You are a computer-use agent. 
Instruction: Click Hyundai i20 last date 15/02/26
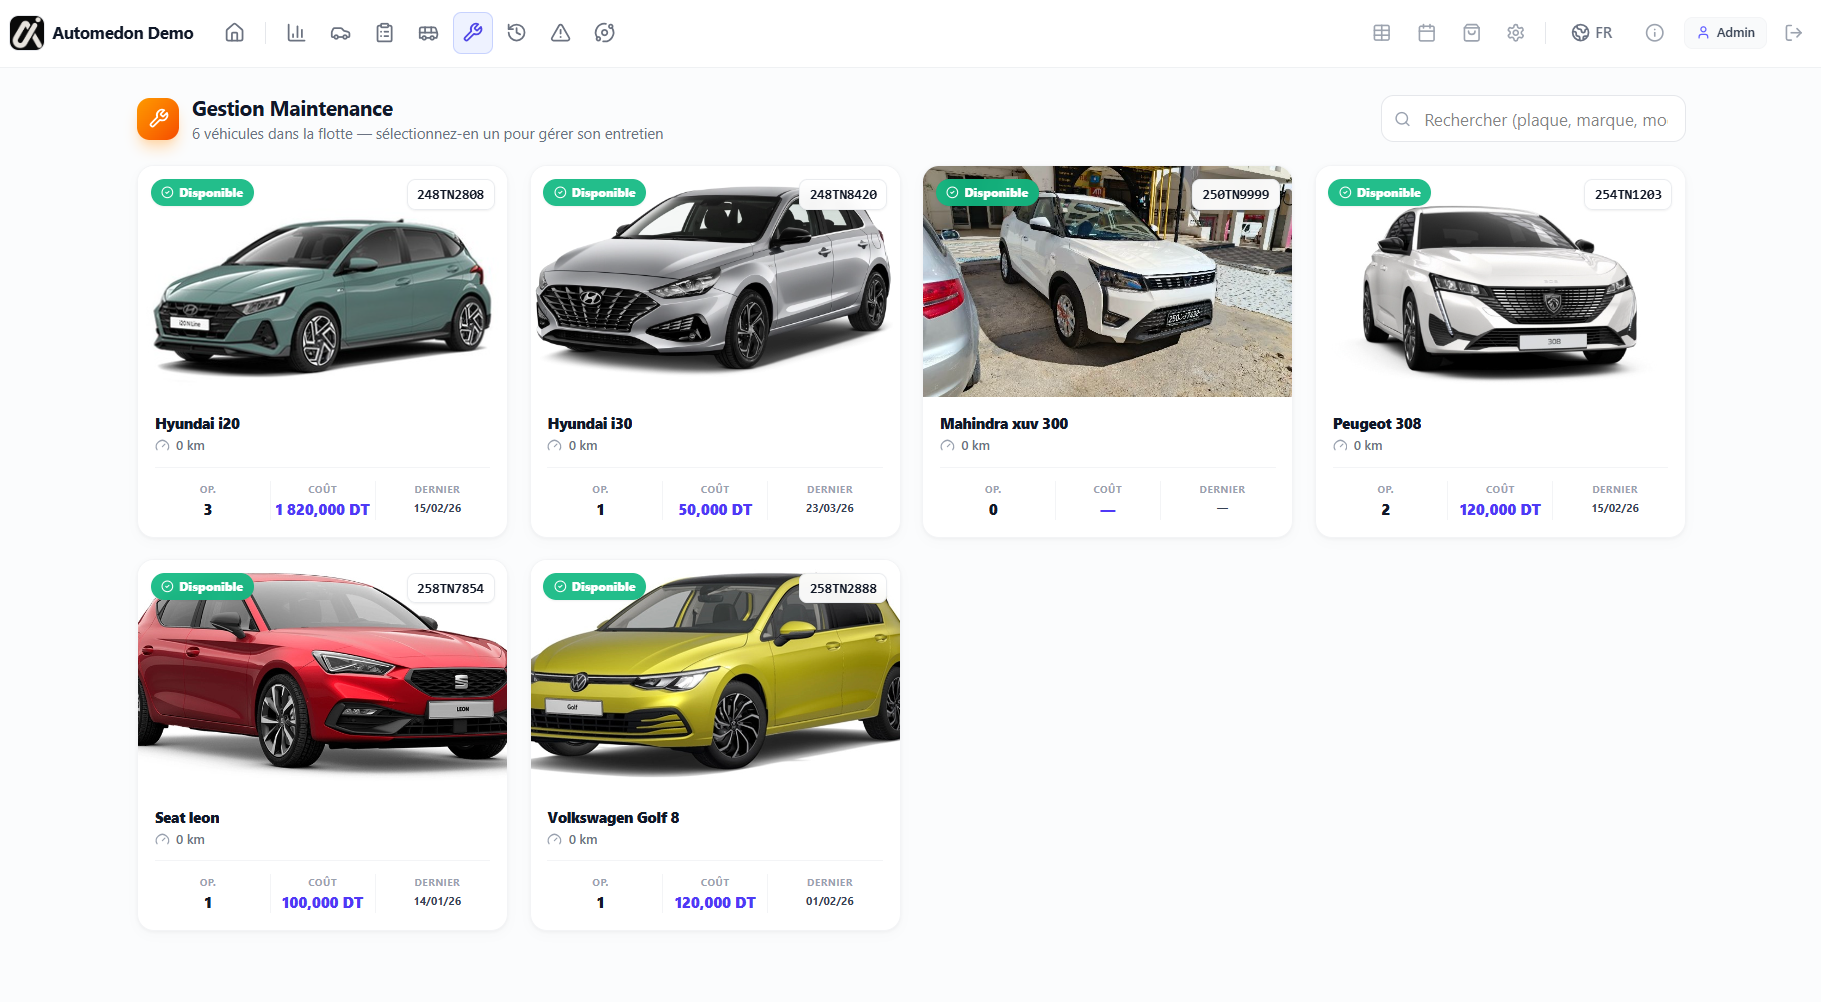(437, 508)
